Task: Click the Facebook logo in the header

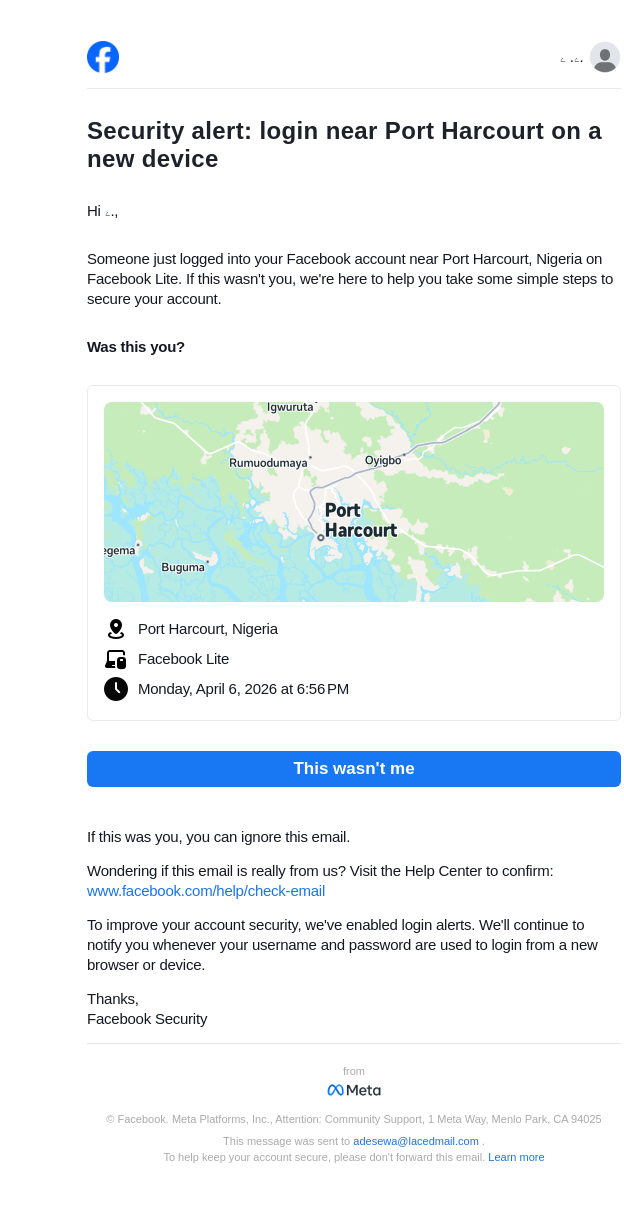Action: pos(103,57)
